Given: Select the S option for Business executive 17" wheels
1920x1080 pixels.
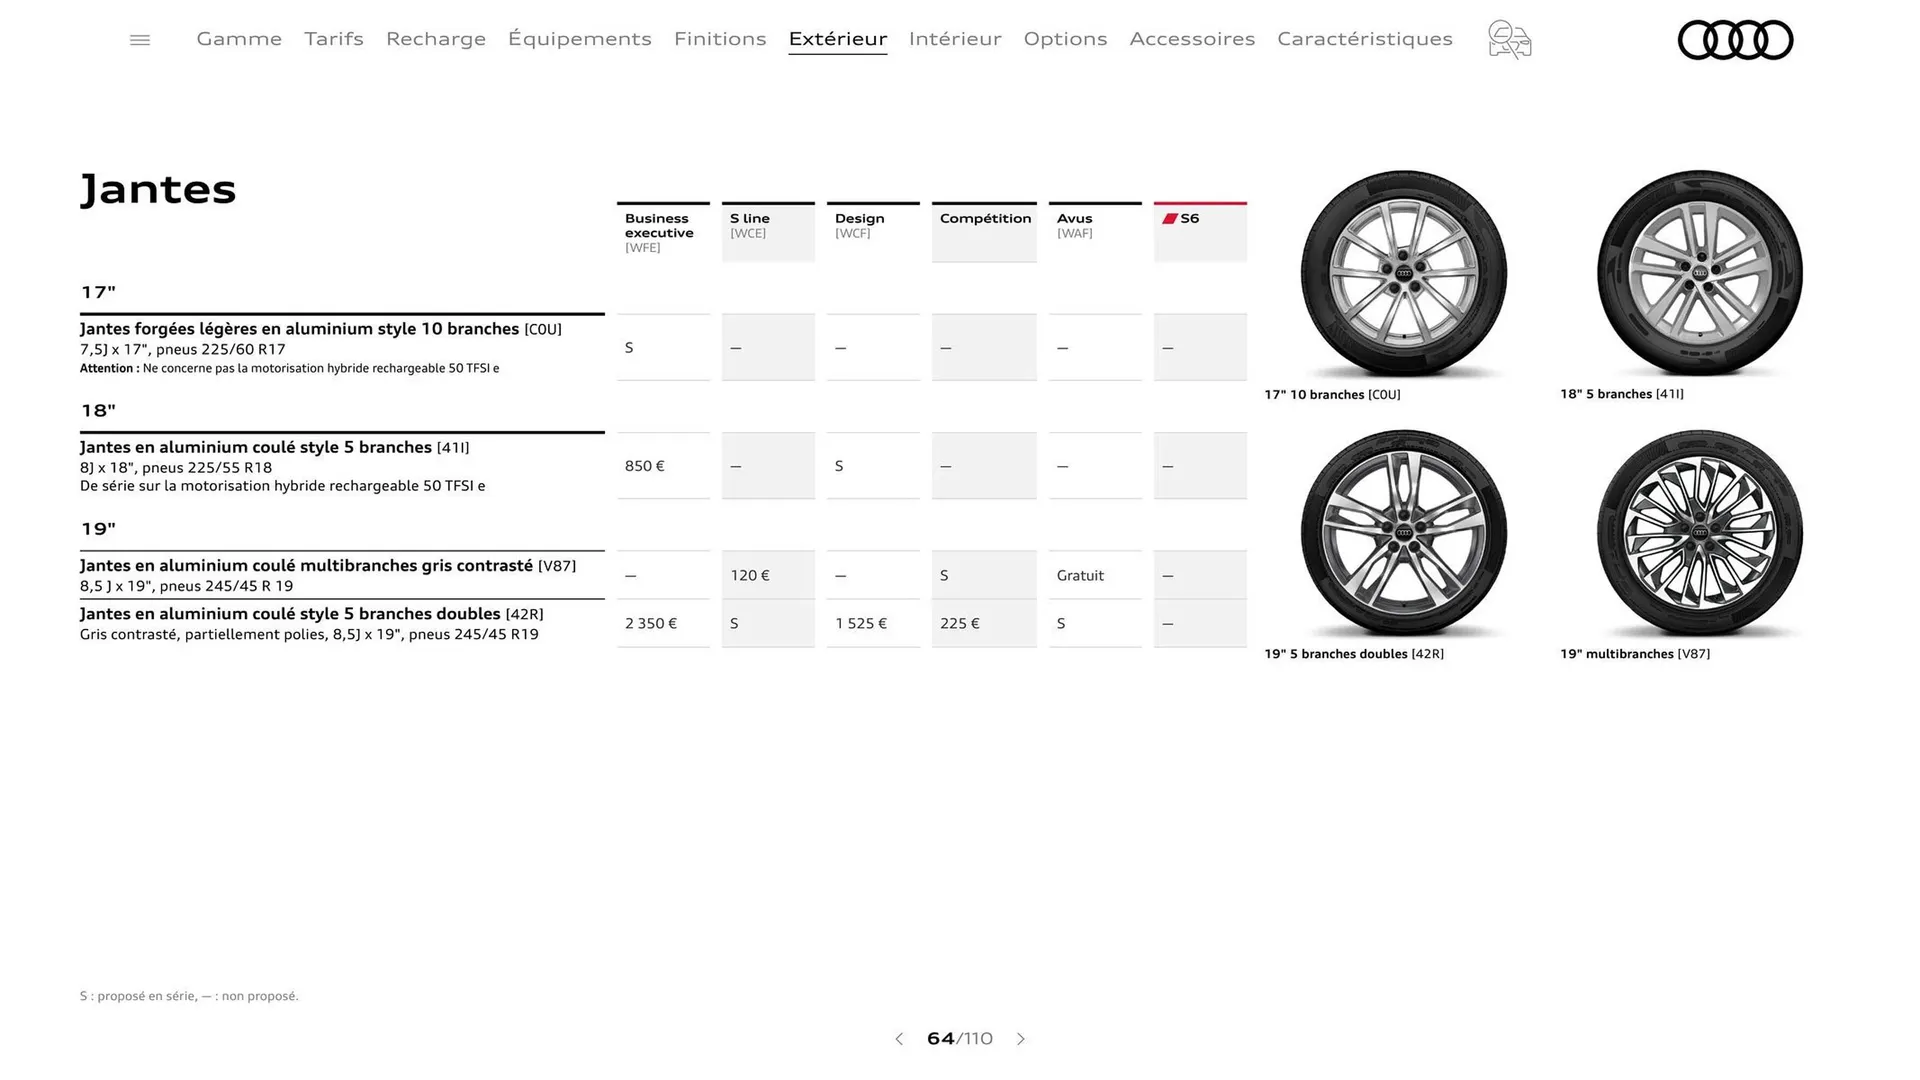Looking at the screenshot, I should pos(629,347).
